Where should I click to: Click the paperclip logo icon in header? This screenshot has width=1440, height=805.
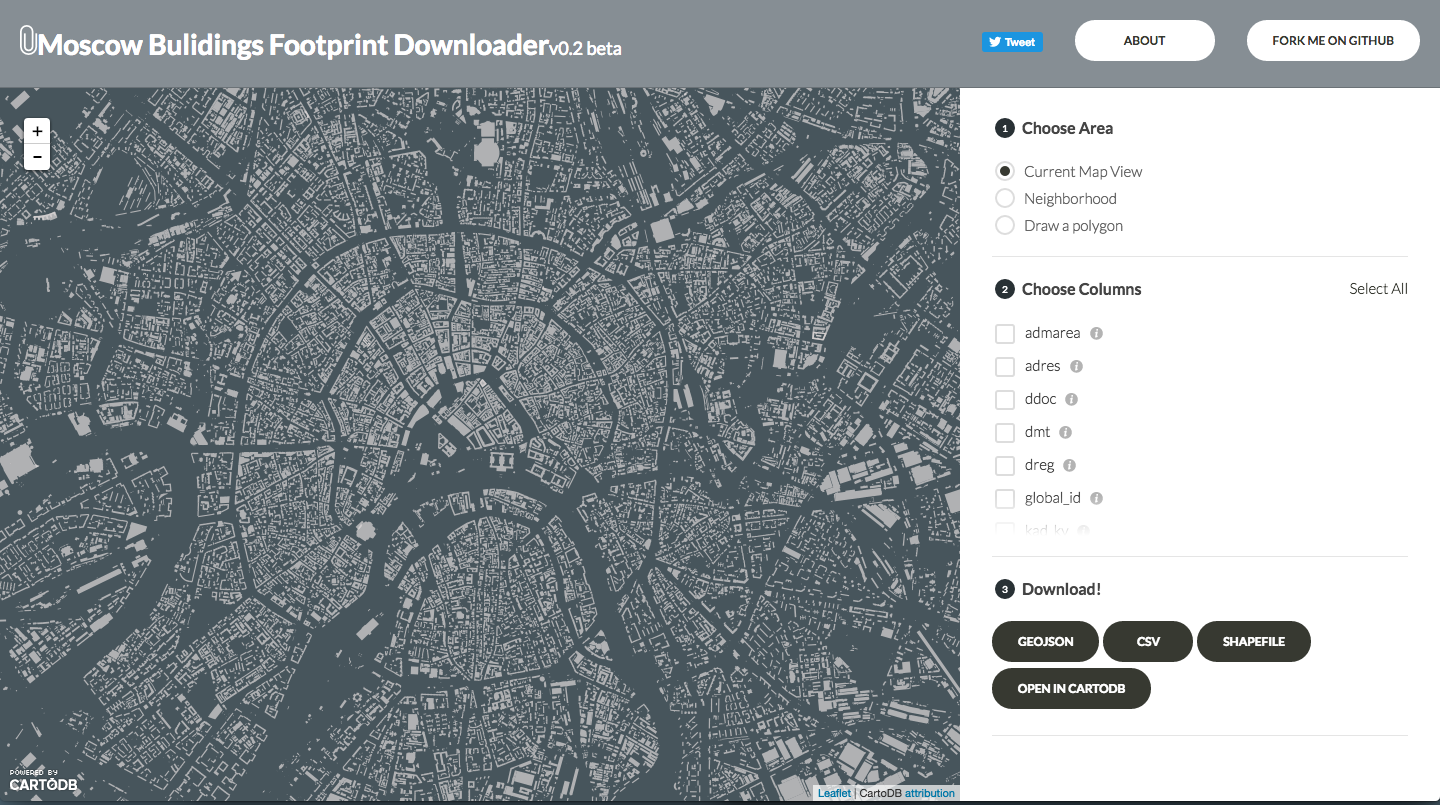28,41
